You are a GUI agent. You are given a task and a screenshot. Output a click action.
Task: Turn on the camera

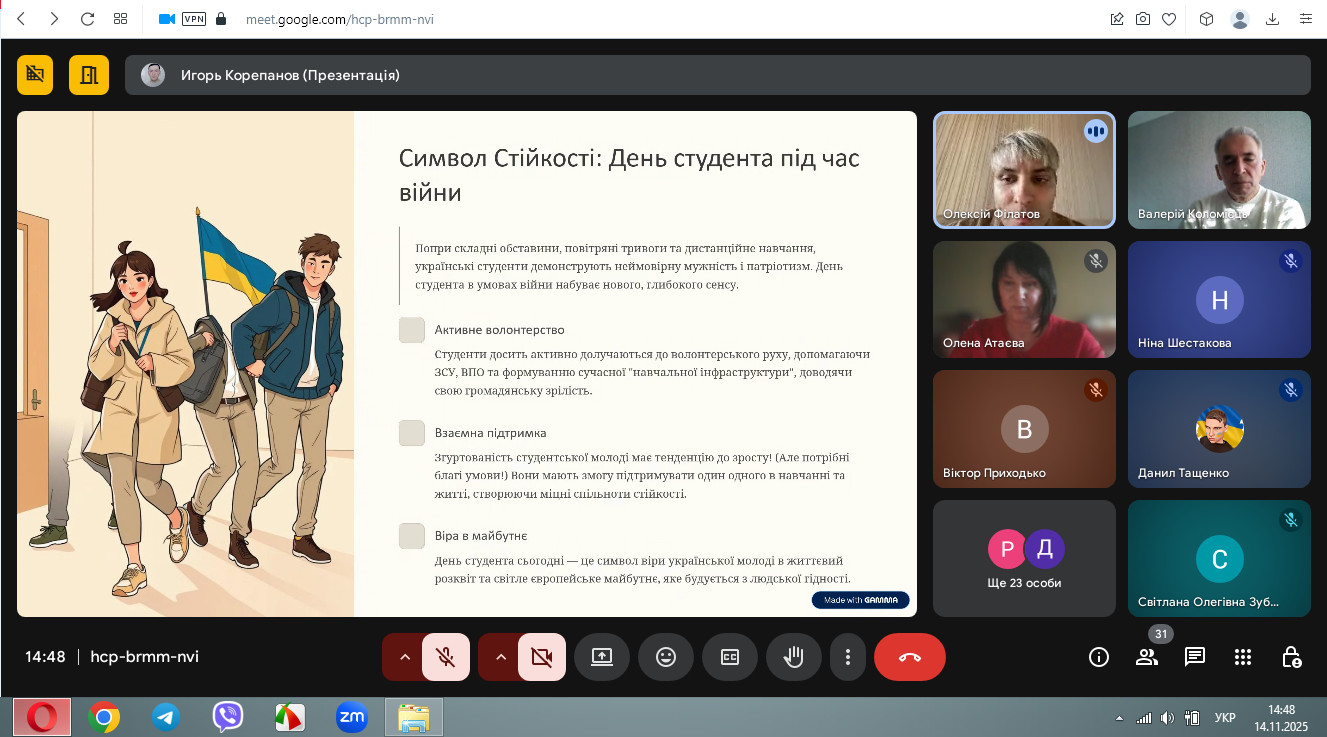[x=542, y=657]
